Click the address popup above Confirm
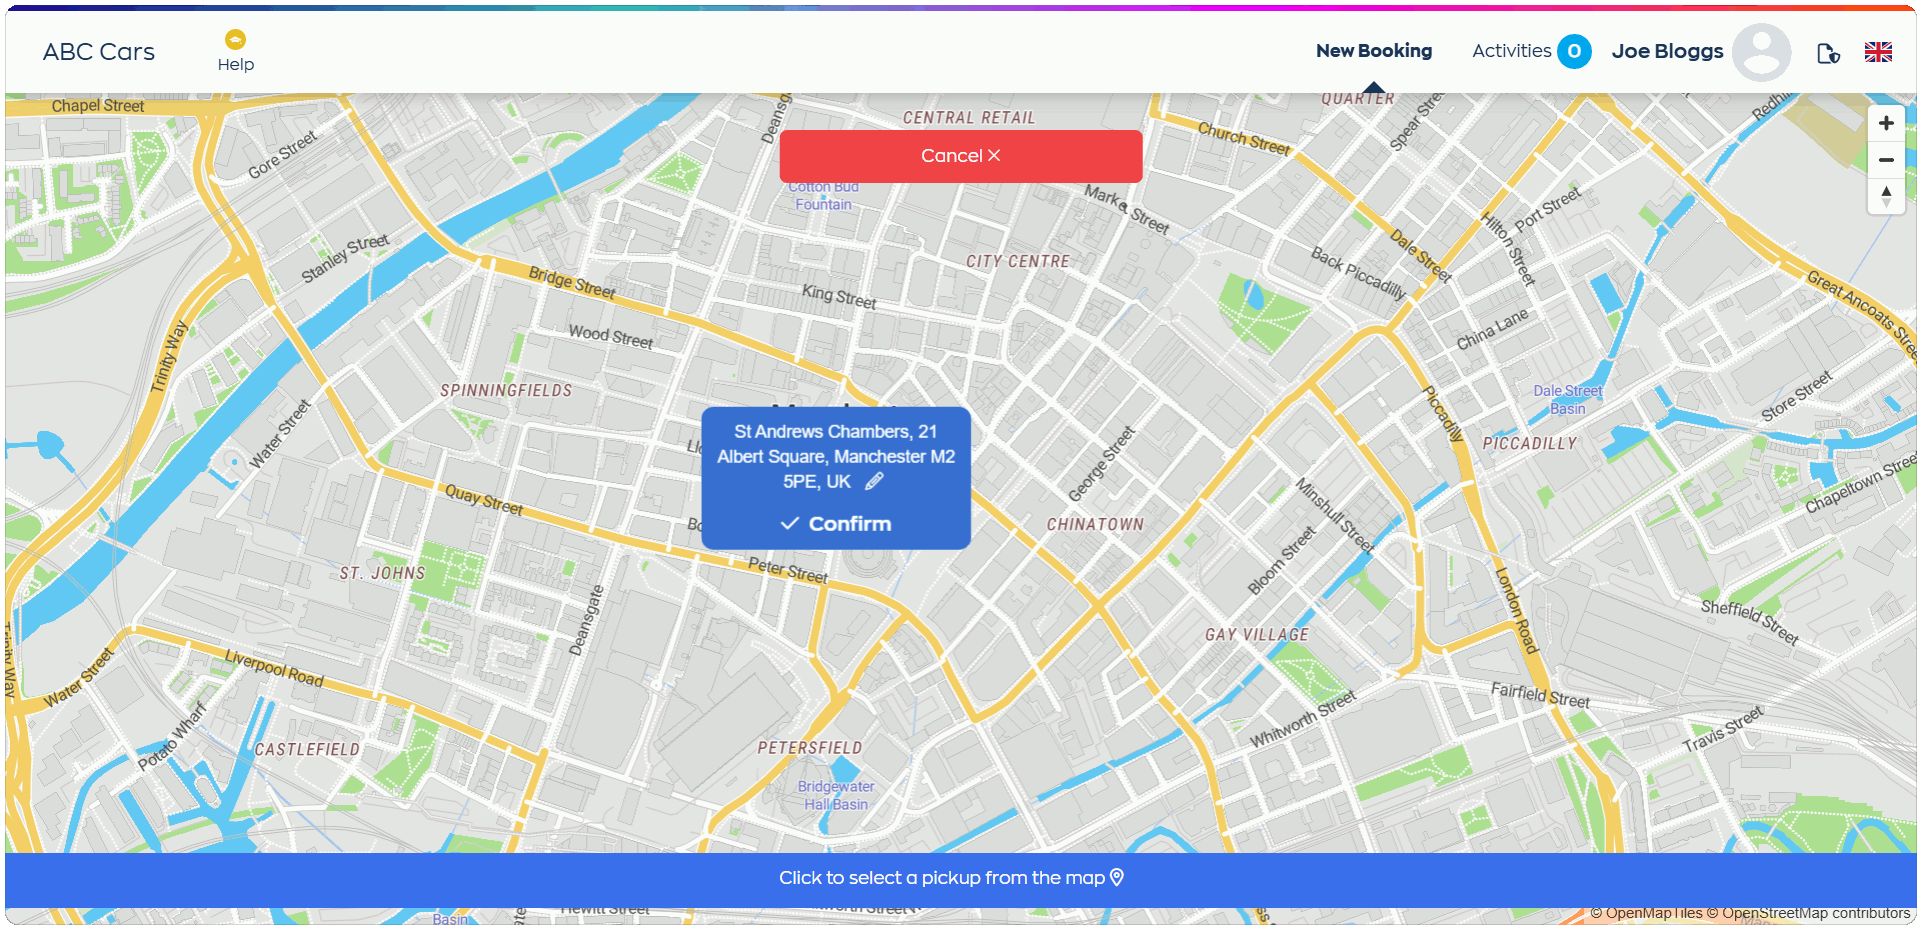1927x935 pixels. [x=836, y=456]
